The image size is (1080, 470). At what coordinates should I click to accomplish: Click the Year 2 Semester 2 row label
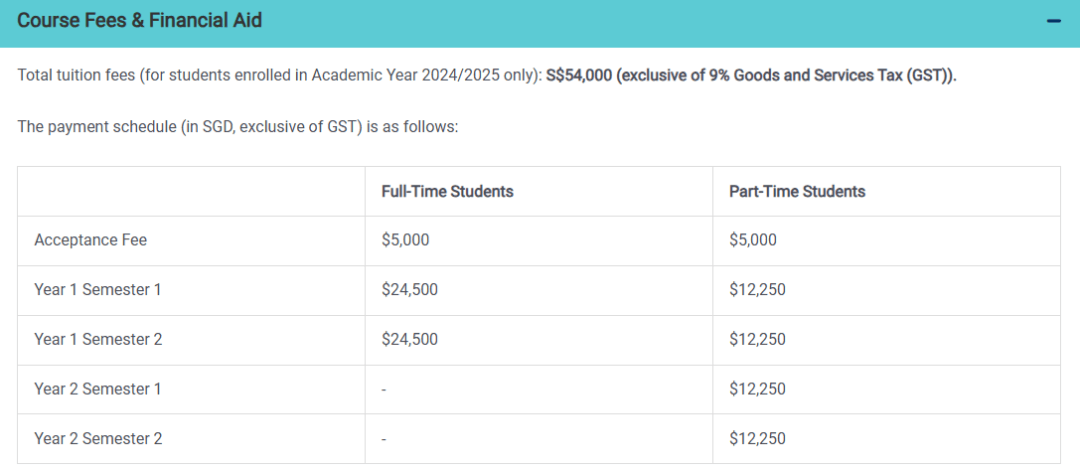click(x=98, y=439)
